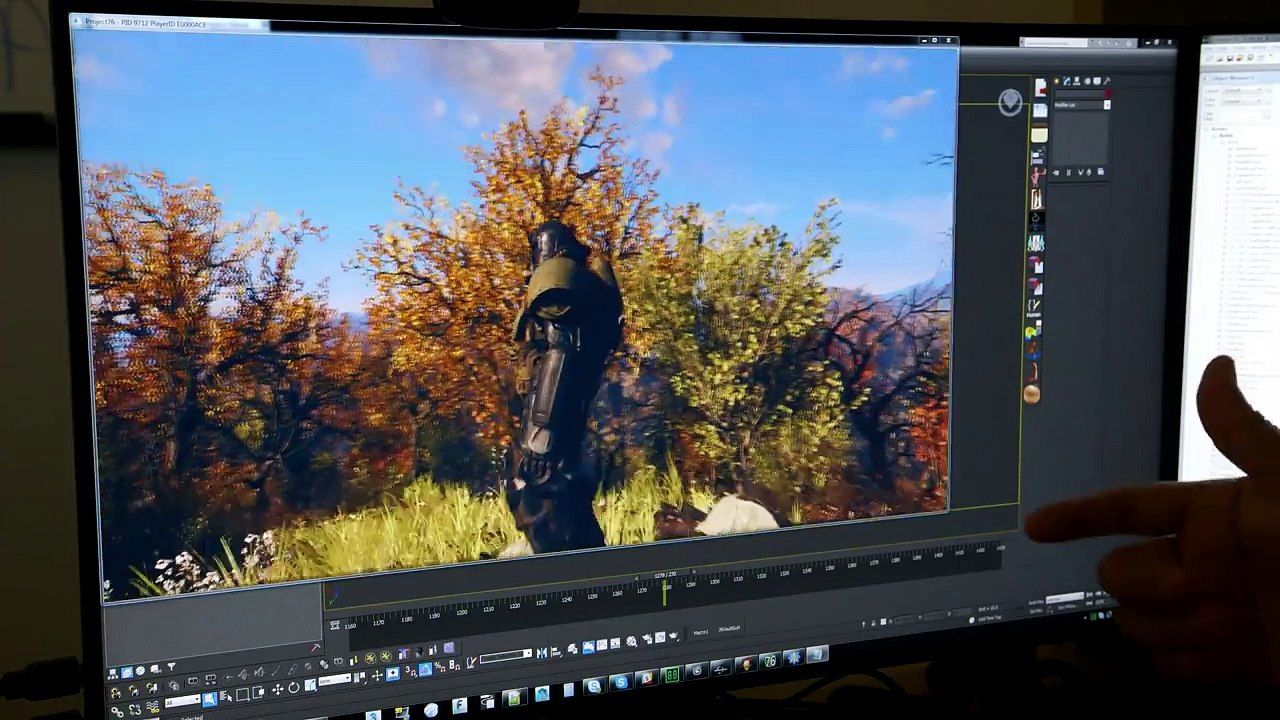1280x720 pixels.
Task: Click the highlighted blue toolbar icon after Align
Action: pyautogui.click(x=587, y=646)
